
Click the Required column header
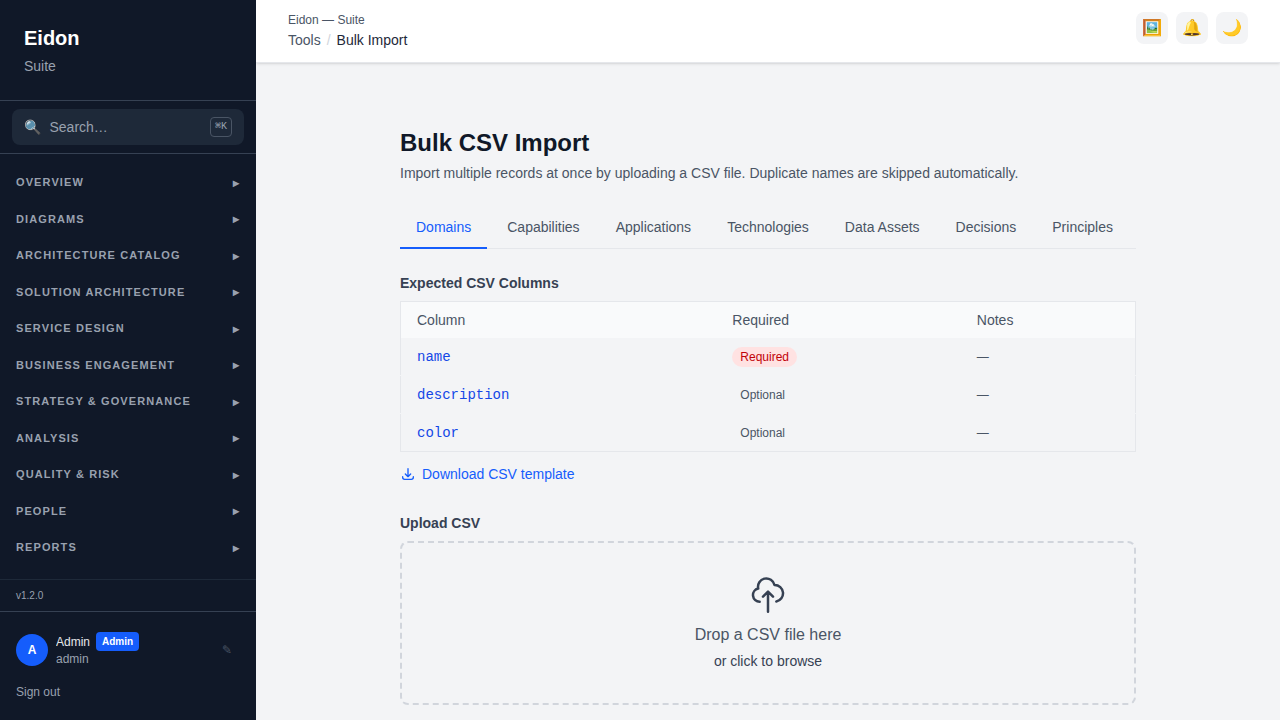pos(760,320)
